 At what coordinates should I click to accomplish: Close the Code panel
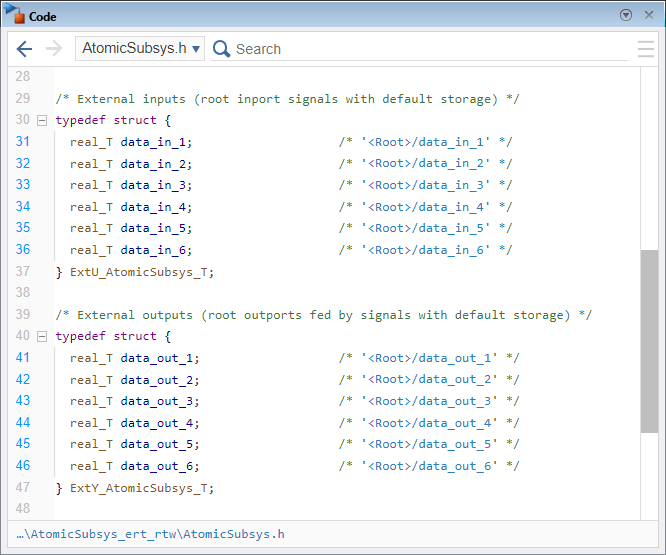click(x=649, y=15)
